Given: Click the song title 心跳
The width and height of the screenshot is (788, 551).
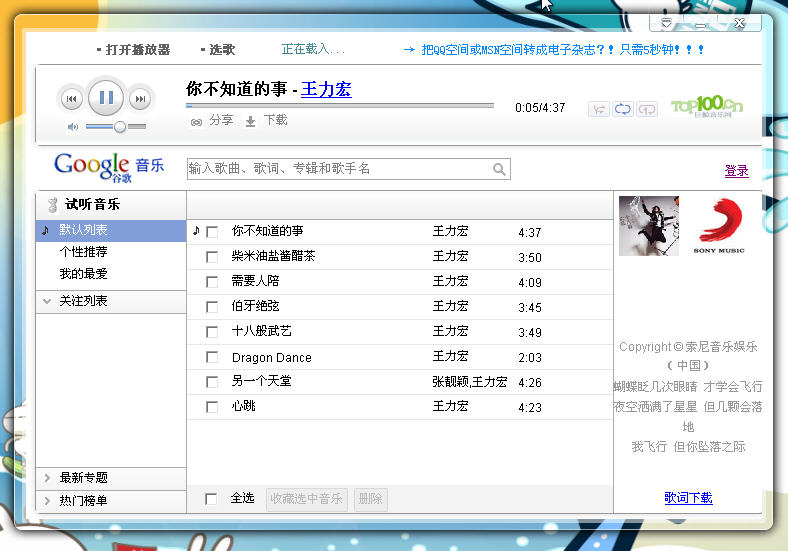Looking at the screenshot, I should pos(244,406).
